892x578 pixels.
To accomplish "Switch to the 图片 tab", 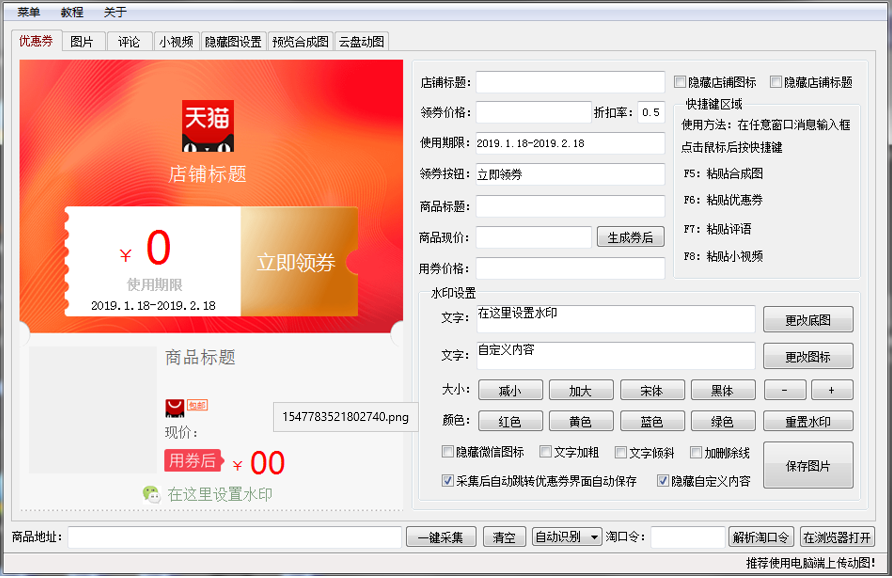I will (x=82, y=42).
